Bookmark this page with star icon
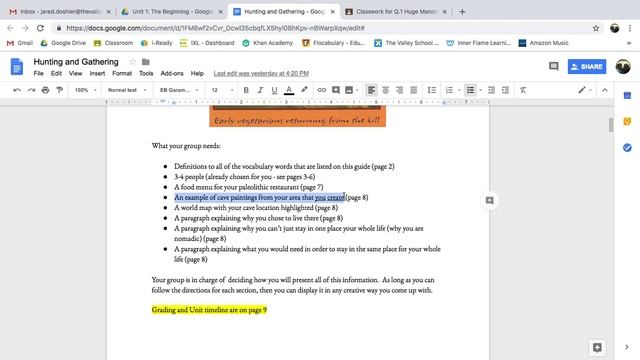The height and width of the screenshot is (360, 640). (596, 28)
